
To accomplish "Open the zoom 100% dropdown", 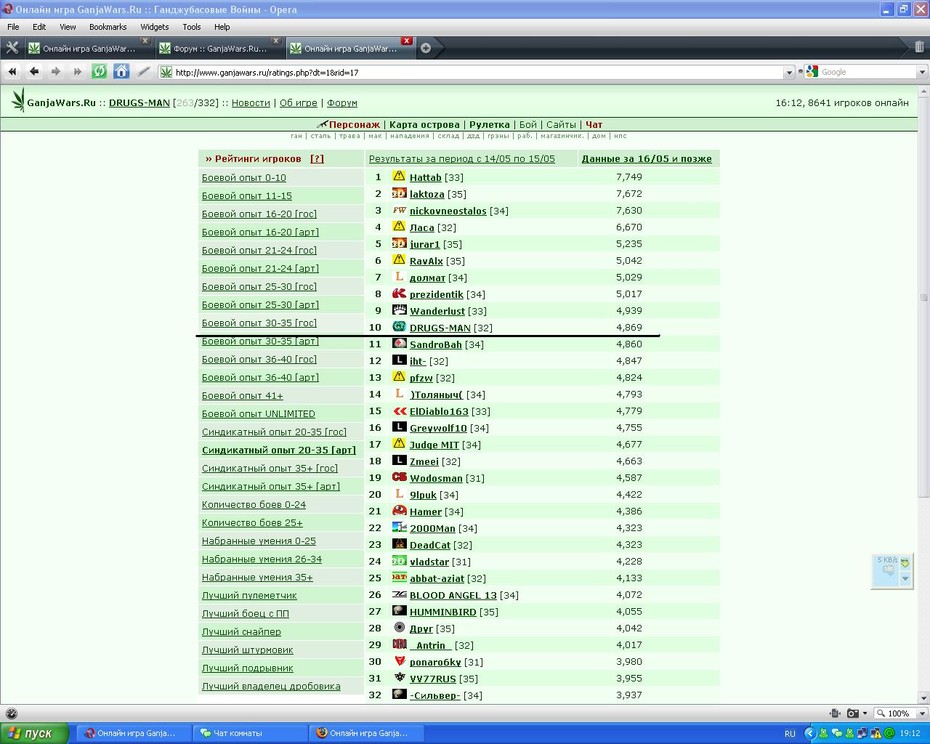I will click(x=922, y=713).
